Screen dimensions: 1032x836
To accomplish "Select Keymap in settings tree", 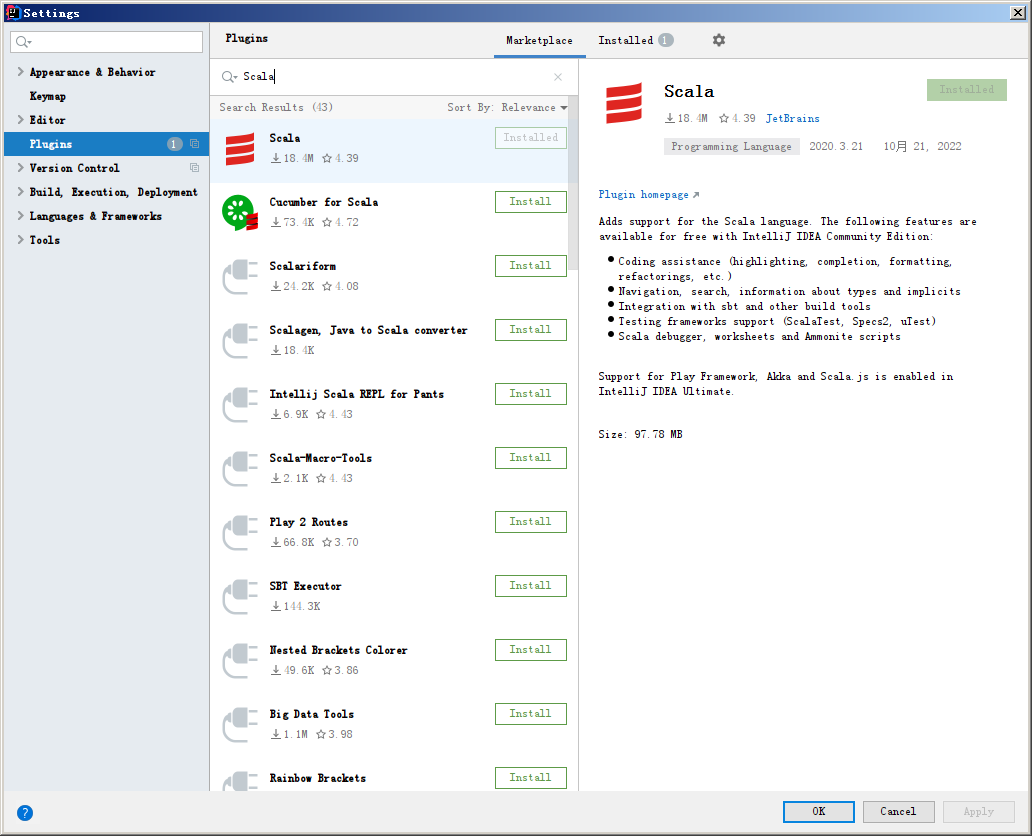I will click(47, 96).
